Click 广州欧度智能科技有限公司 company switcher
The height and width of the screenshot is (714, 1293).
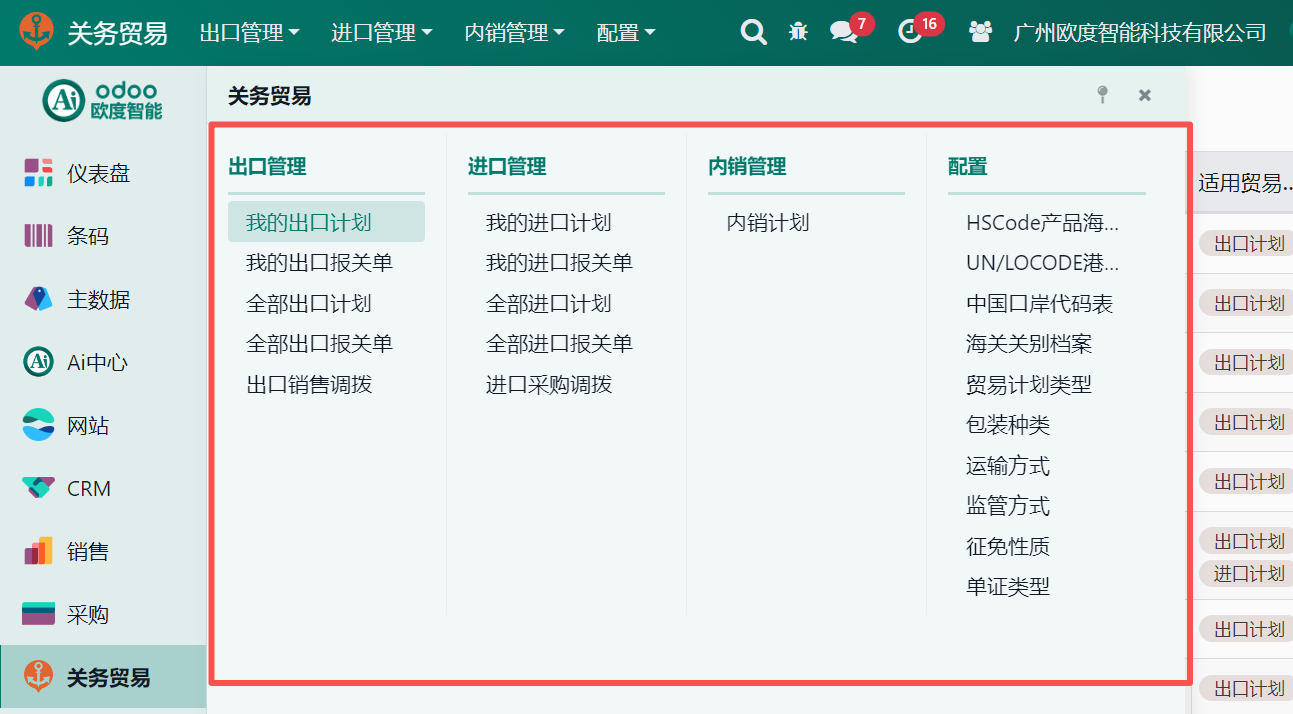click(x=1140, y=32)
